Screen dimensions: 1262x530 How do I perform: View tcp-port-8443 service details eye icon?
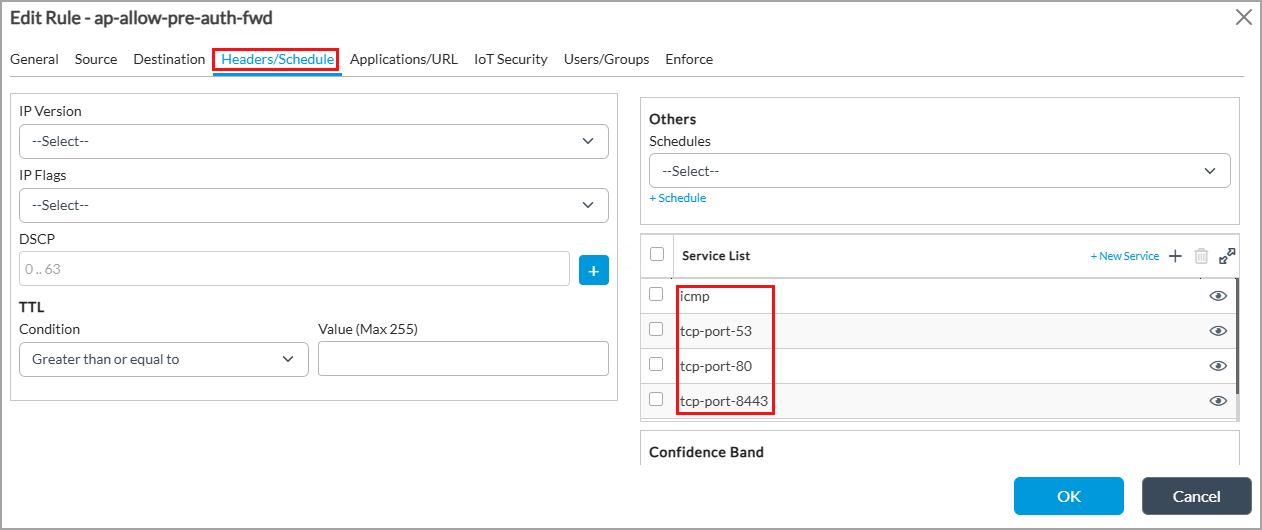(1218, 401)
